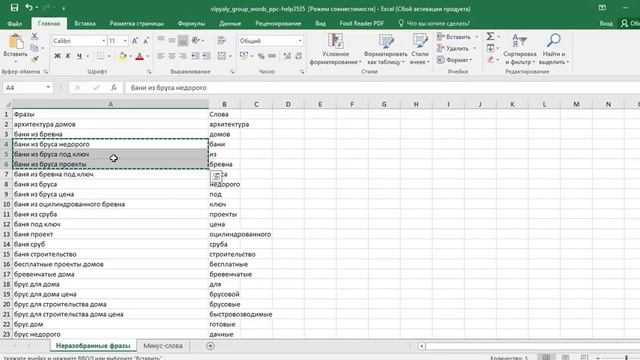The image size is (640, 360).
Task: Align text to the right
Action: click(183, 56)
